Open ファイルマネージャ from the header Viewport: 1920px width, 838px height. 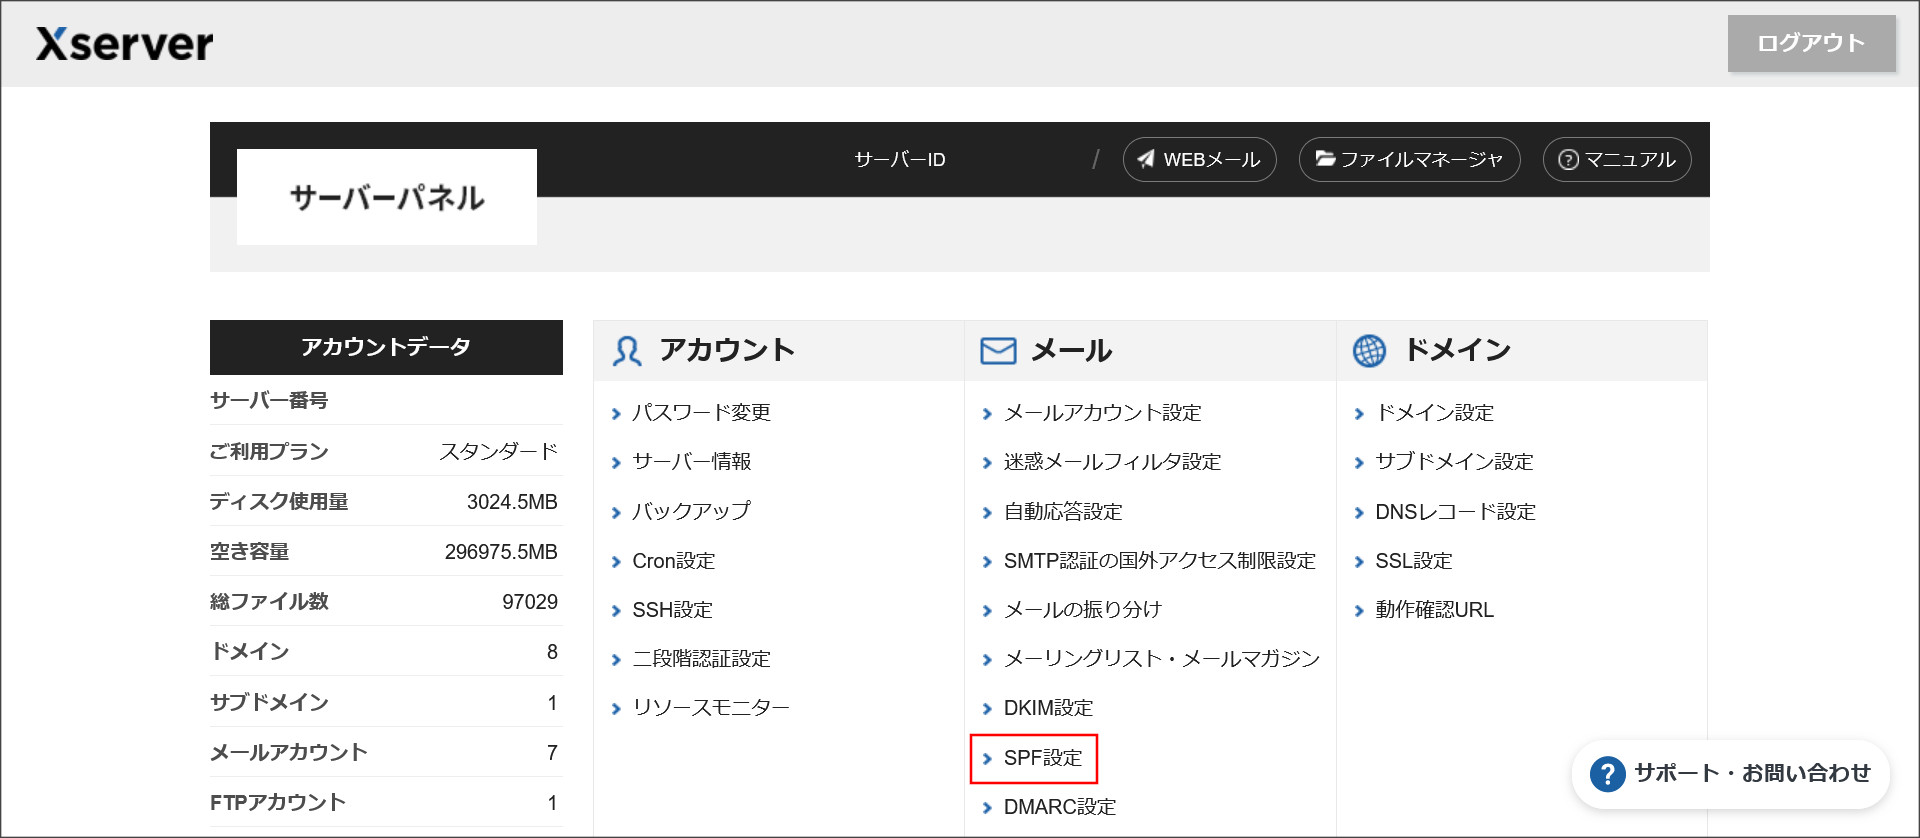click(x=1409, y=159)
